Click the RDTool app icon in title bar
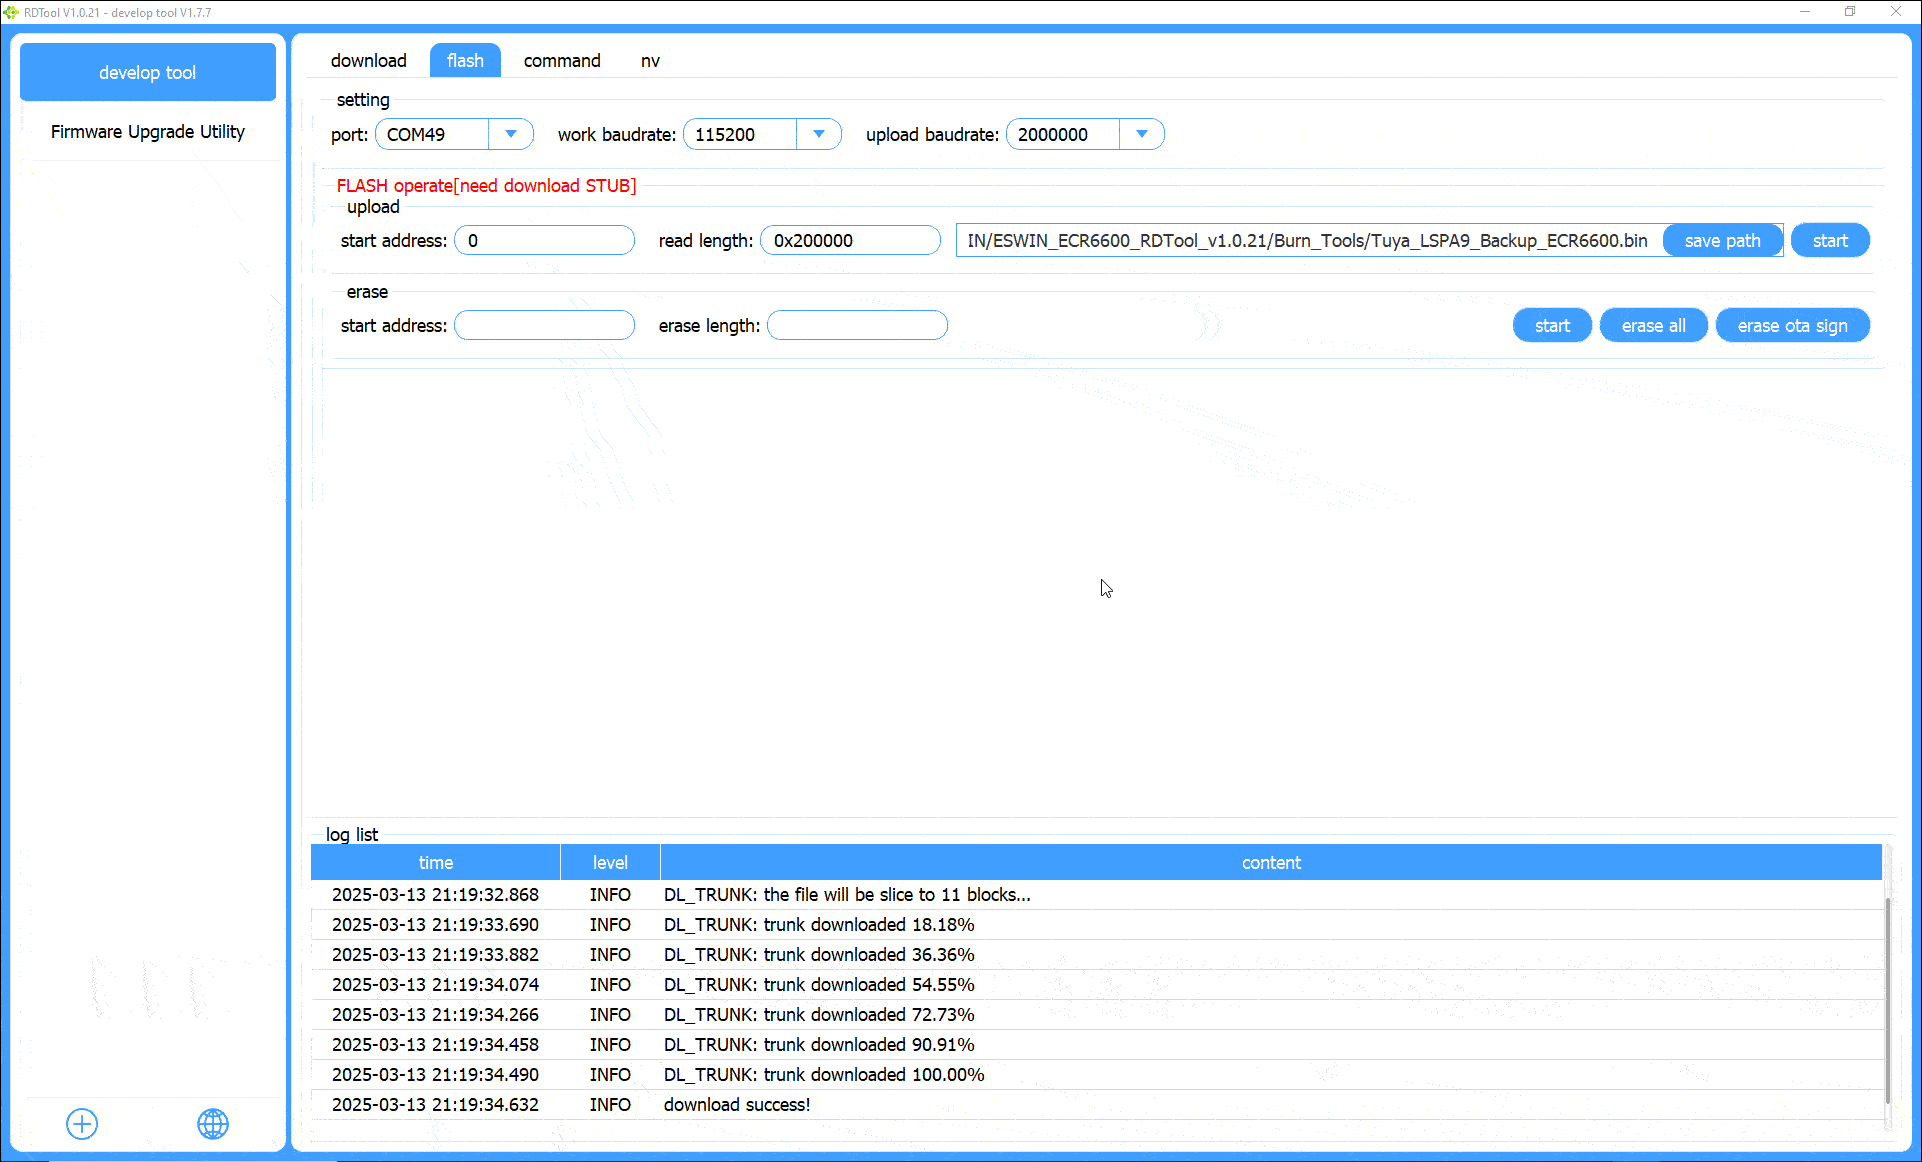The height and width of the screenshot is (1162, 1922). [x=11, y=12]
